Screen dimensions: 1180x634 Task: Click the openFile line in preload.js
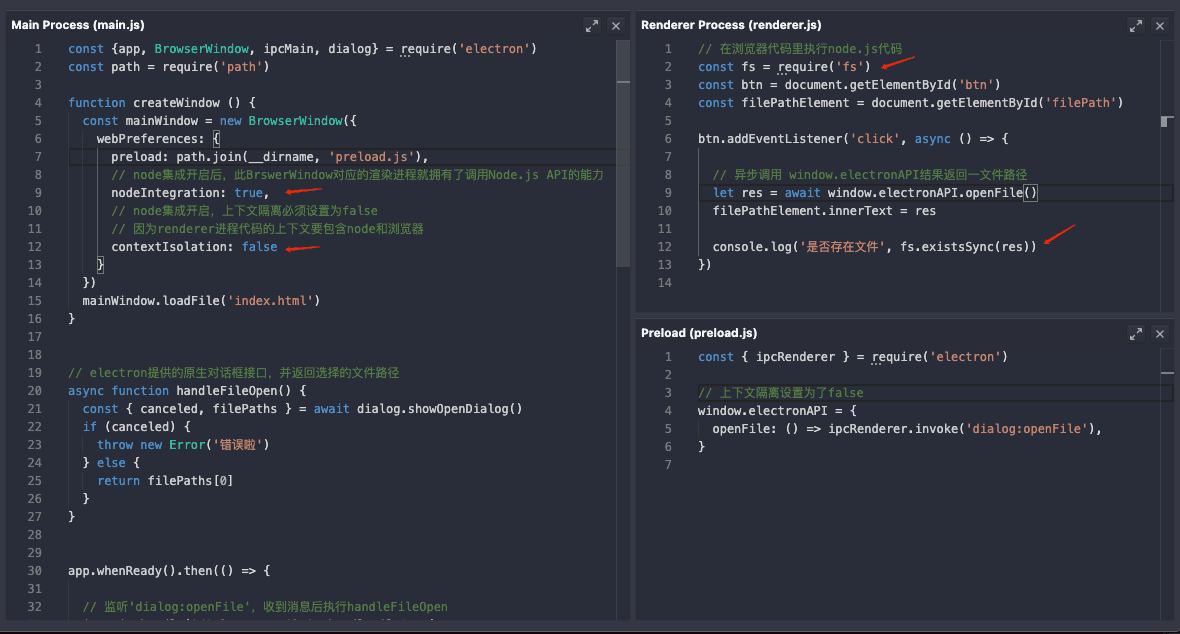906,429
